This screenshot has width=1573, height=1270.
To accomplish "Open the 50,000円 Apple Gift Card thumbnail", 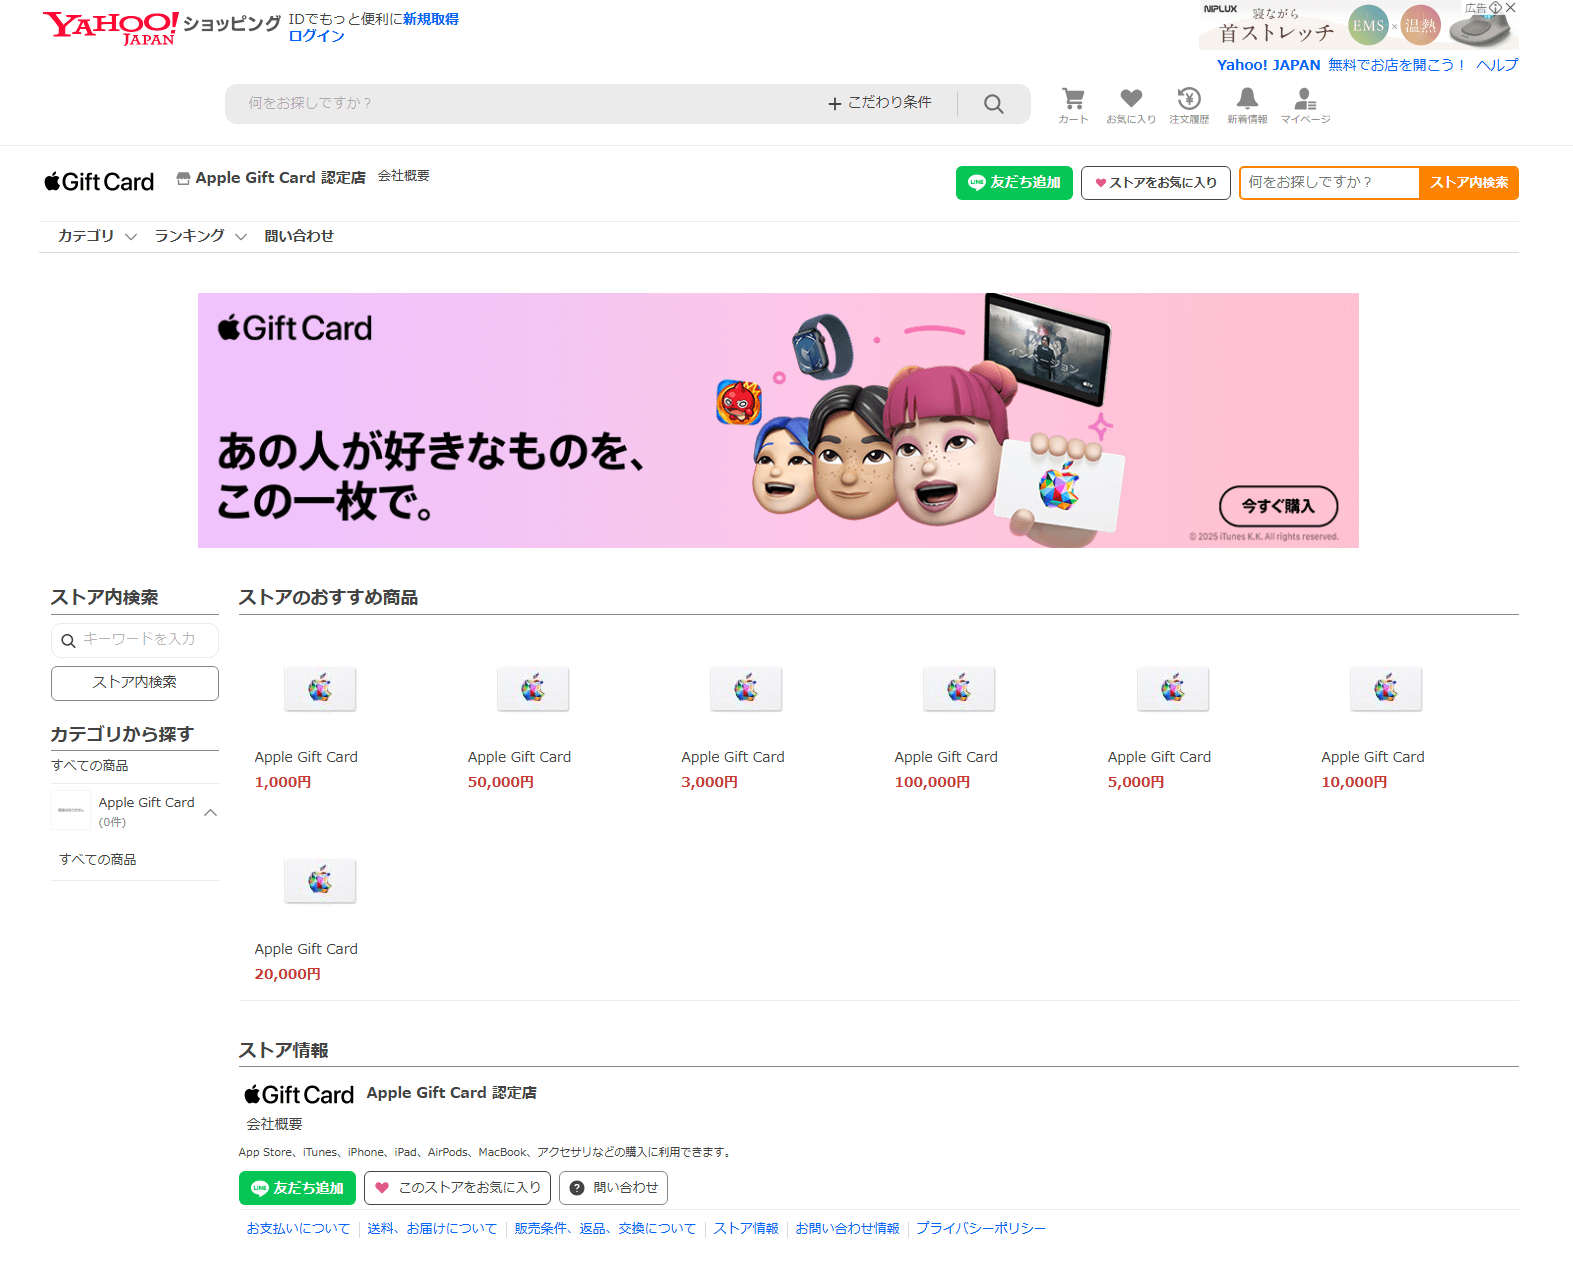I will pyautogui.click(x=533, y=689).
